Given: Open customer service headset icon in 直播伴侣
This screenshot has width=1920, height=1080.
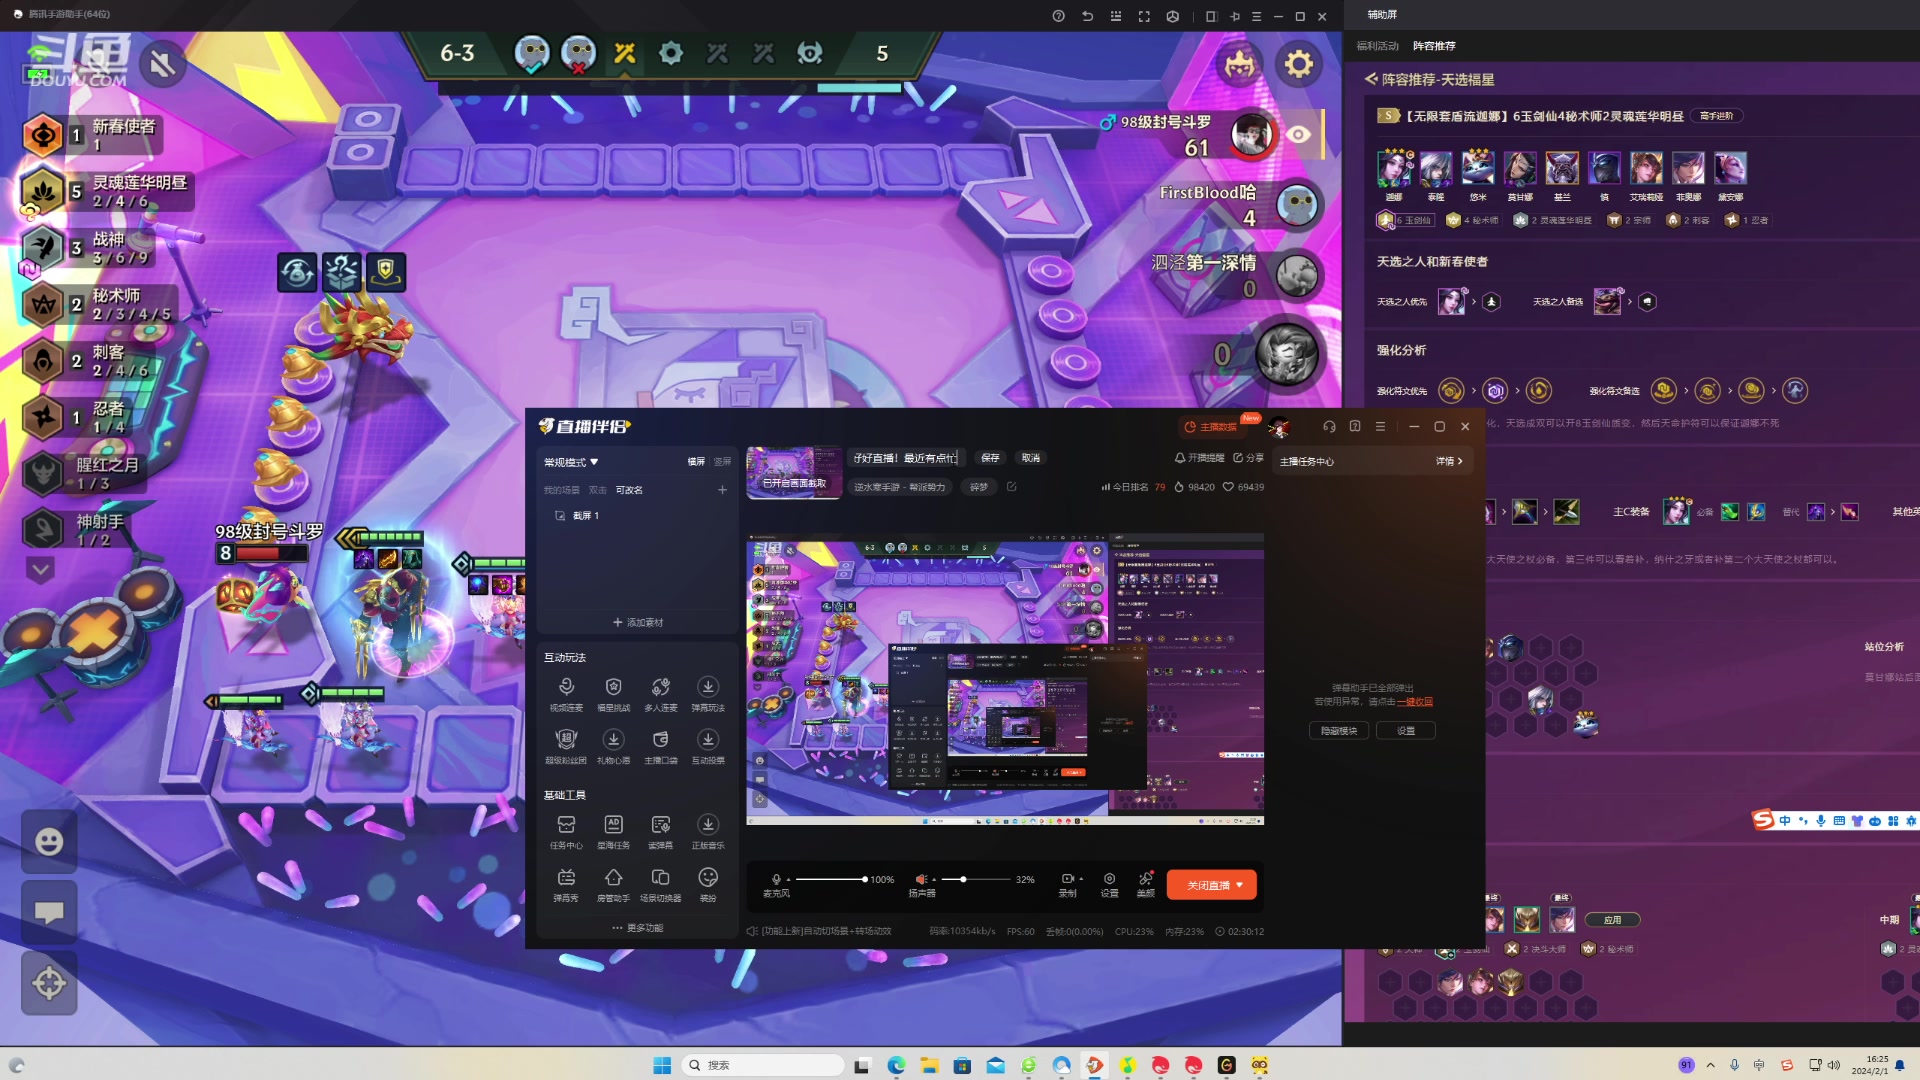Looking at the screenshot, I should 1329,426.
